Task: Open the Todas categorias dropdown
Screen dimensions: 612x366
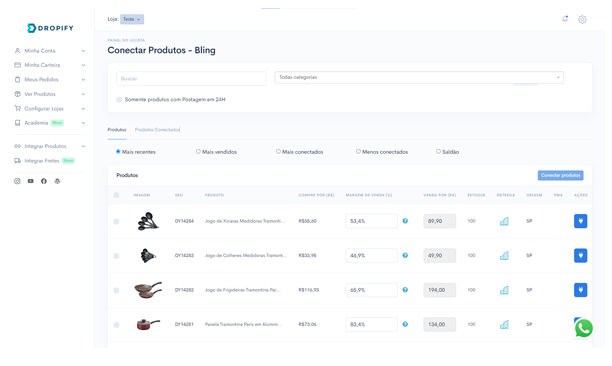Action: (419, 77)
